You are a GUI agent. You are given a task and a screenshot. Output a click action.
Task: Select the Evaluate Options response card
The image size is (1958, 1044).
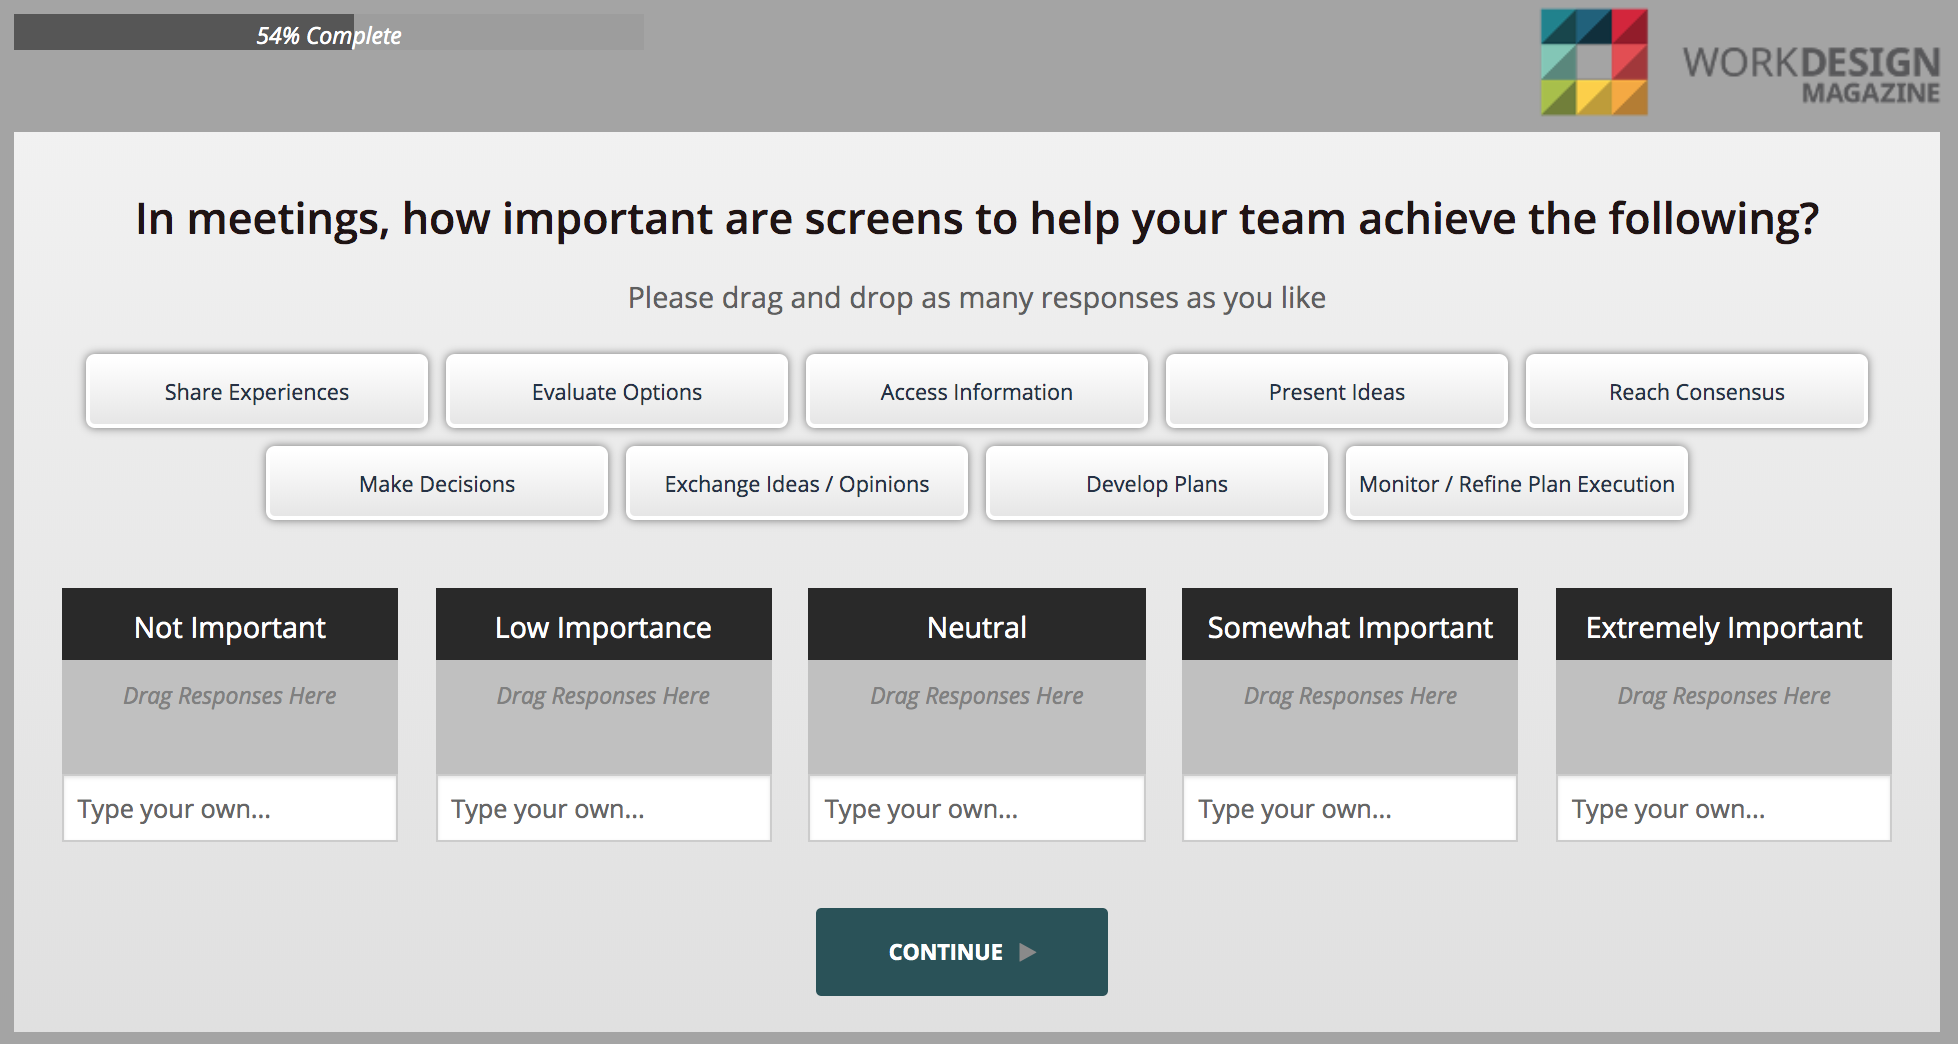coord(617,391)
